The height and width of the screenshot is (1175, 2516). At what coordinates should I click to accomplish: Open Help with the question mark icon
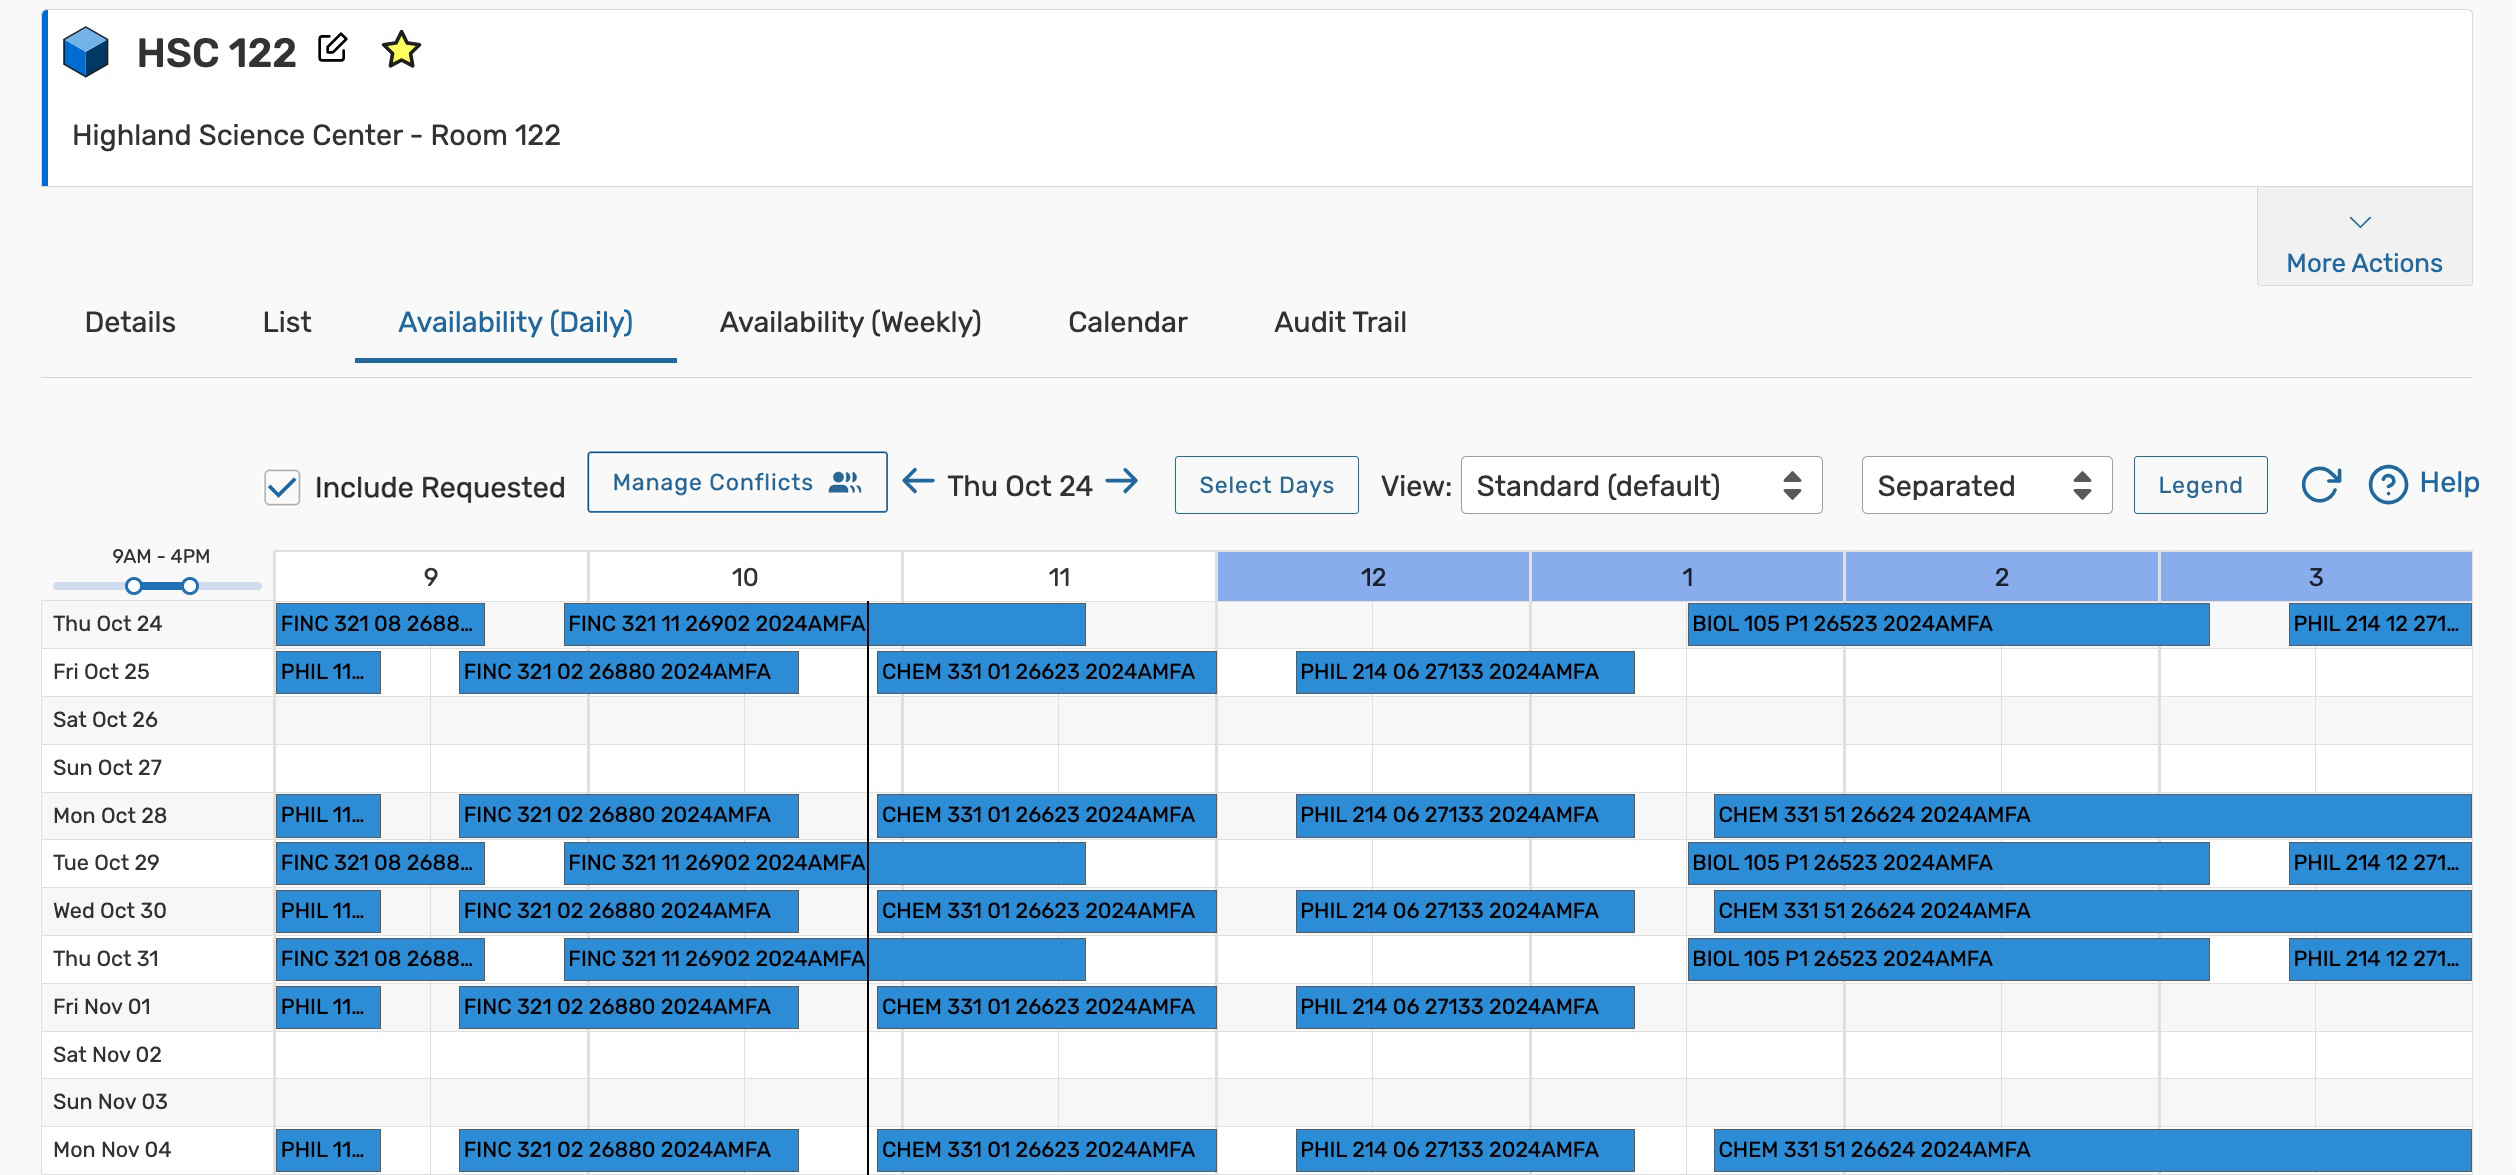(2389, 483)
